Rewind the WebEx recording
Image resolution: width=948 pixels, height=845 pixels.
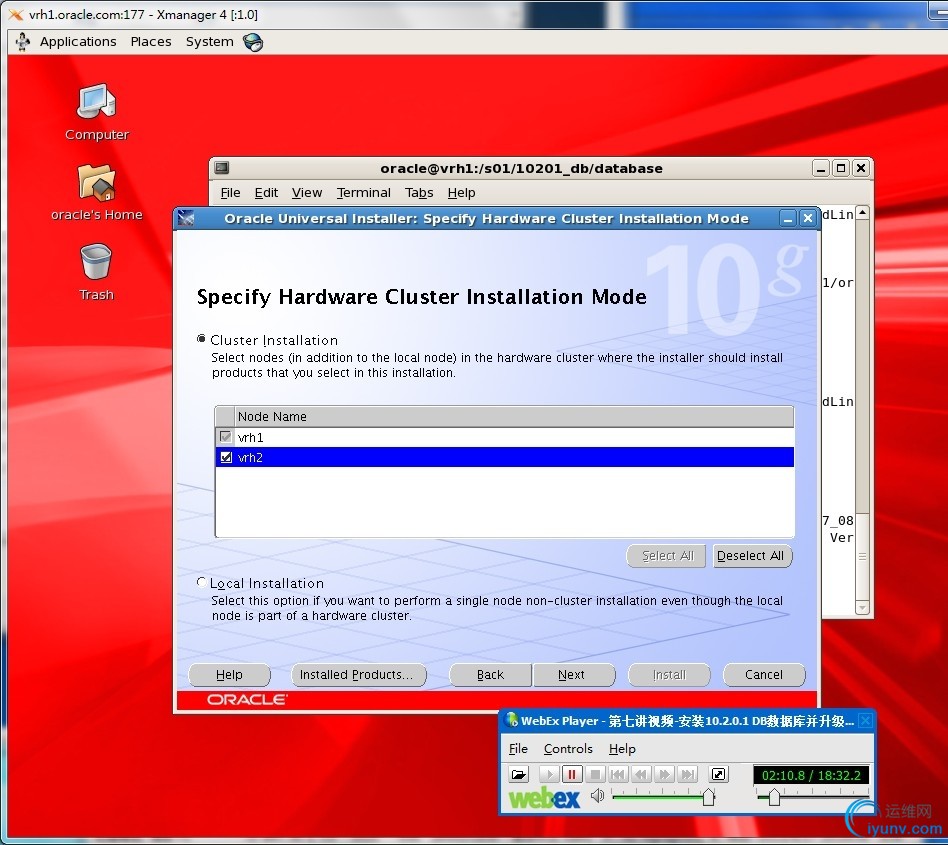641,774
